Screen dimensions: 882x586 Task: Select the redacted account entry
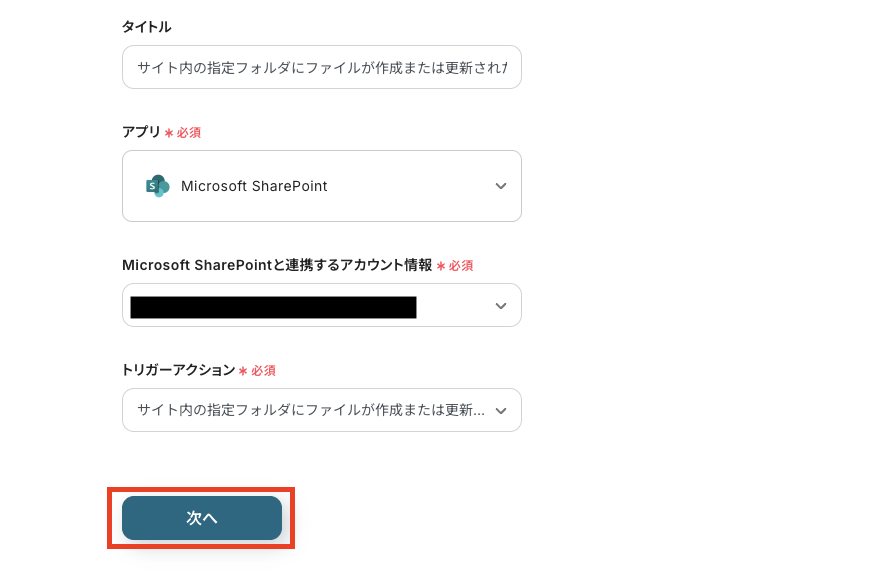click(x=272, y=305)
